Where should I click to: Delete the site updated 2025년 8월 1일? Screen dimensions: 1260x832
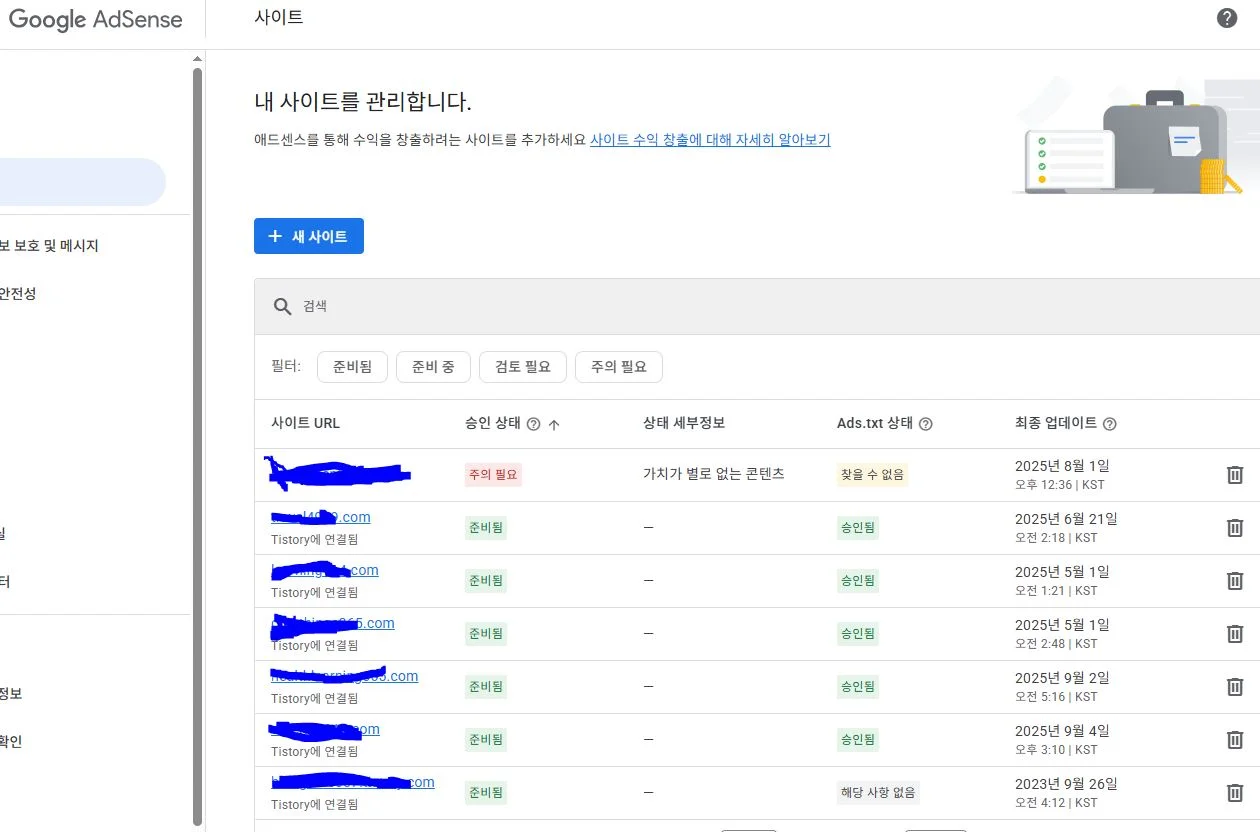(1235, 474)
